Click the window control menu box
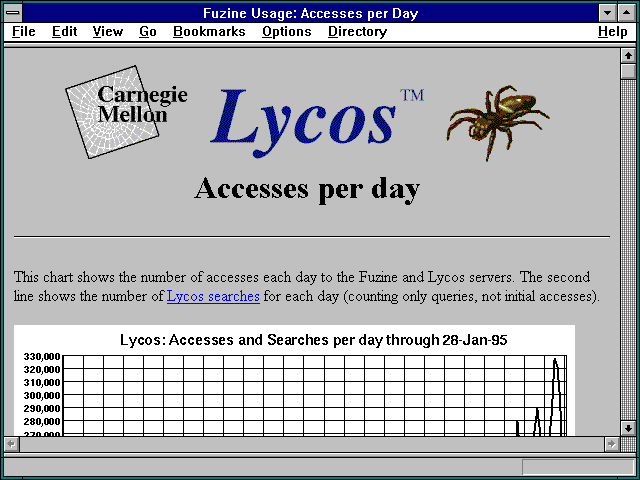 coord(13,13)
